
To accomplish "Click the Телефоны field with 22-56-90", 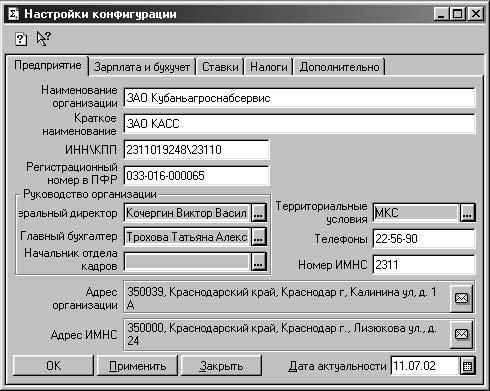I will [423, 238].
